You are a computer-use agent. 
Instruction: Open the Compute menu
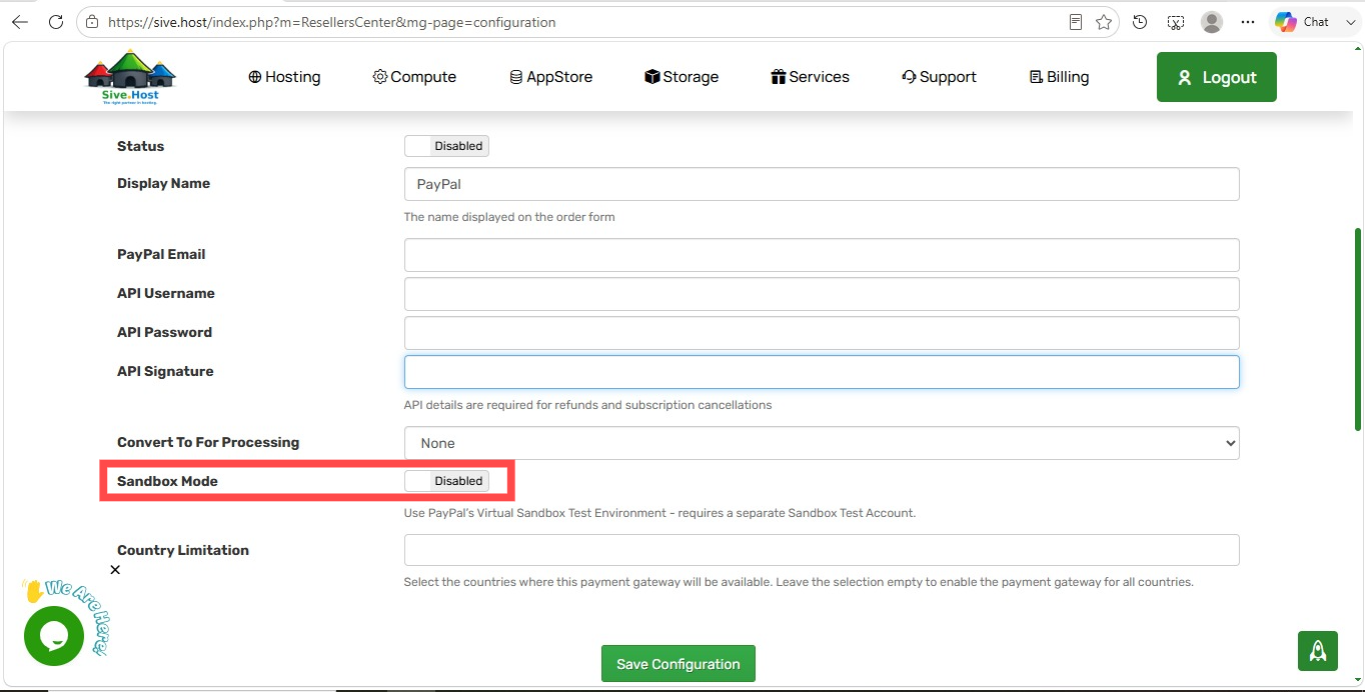[x=414, y=77]
